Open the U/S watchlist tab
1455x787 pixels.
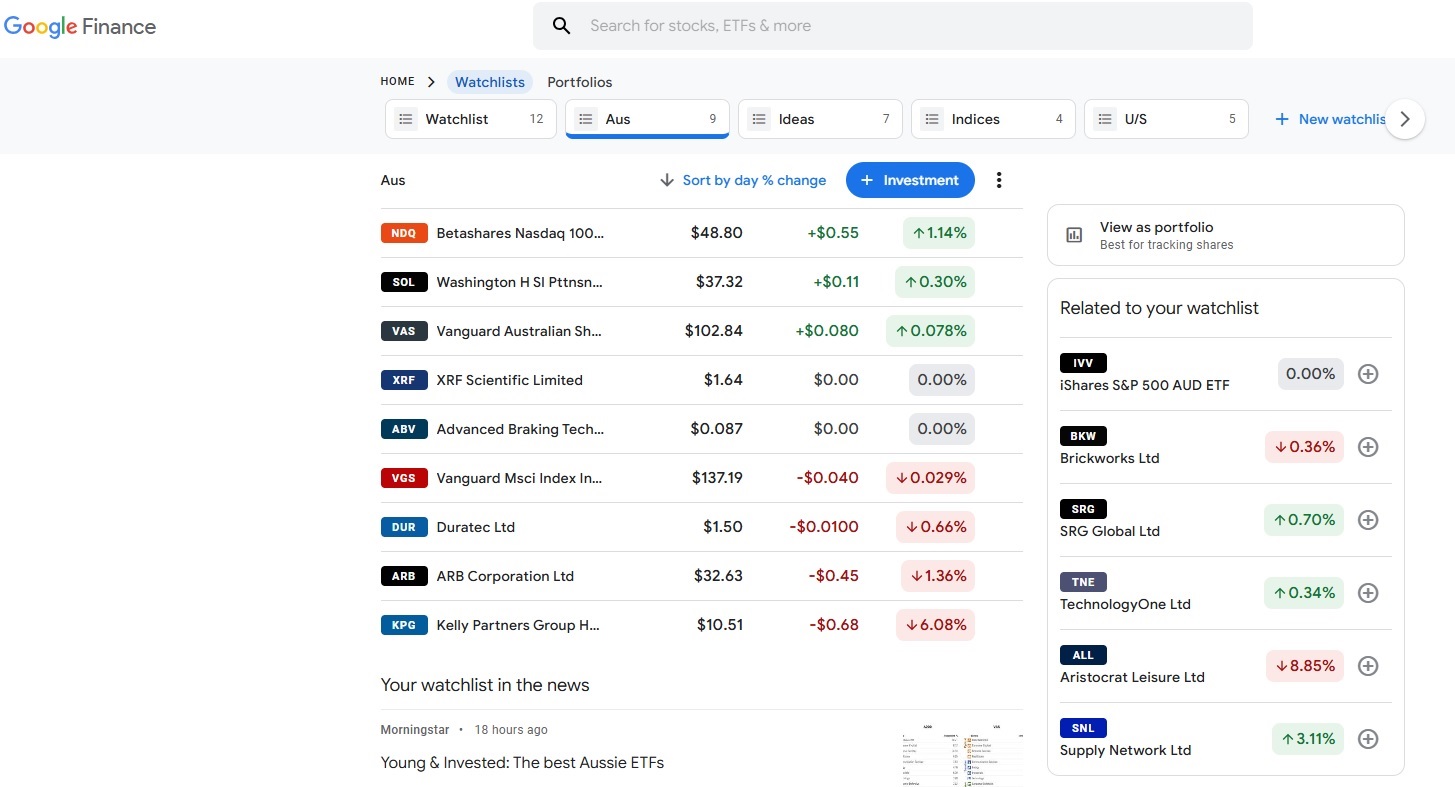(1166, 119)
